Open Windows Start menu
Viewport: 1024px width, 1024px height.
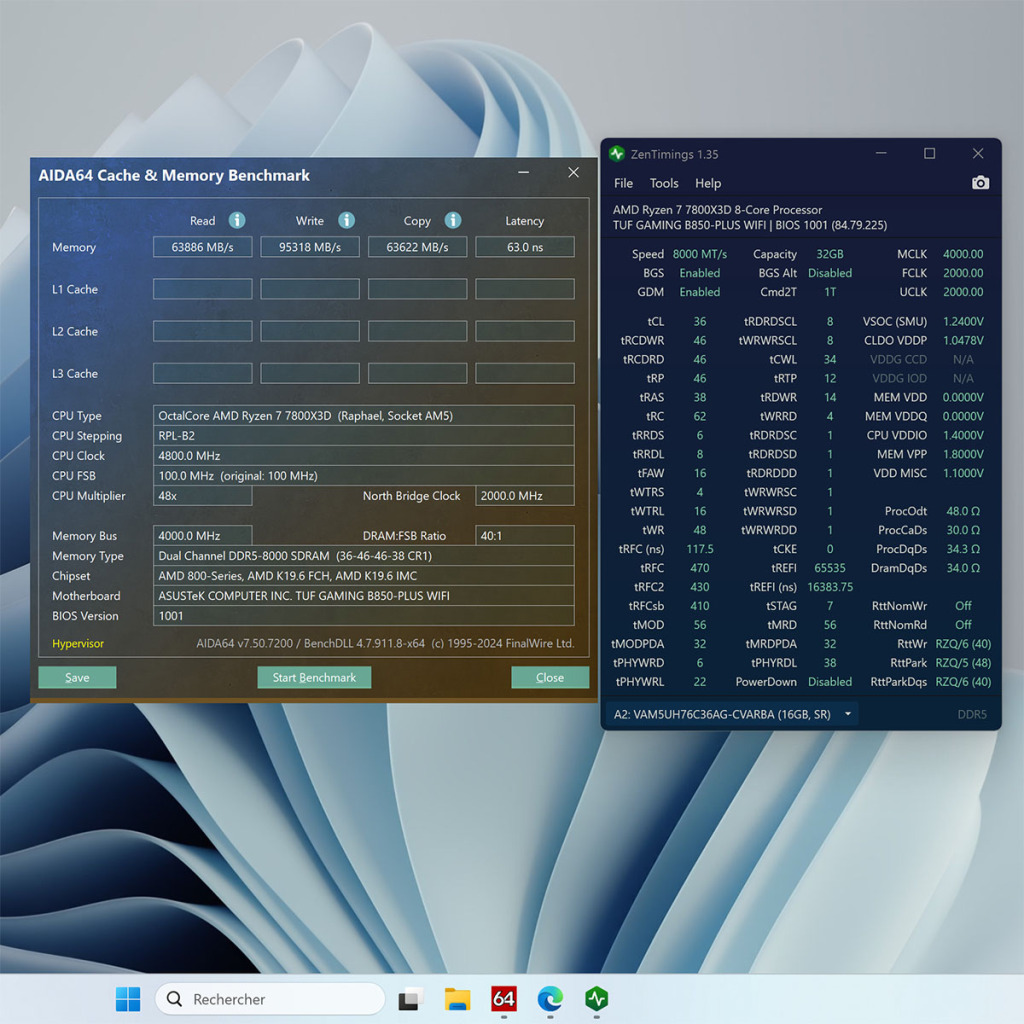coord(128,999)
